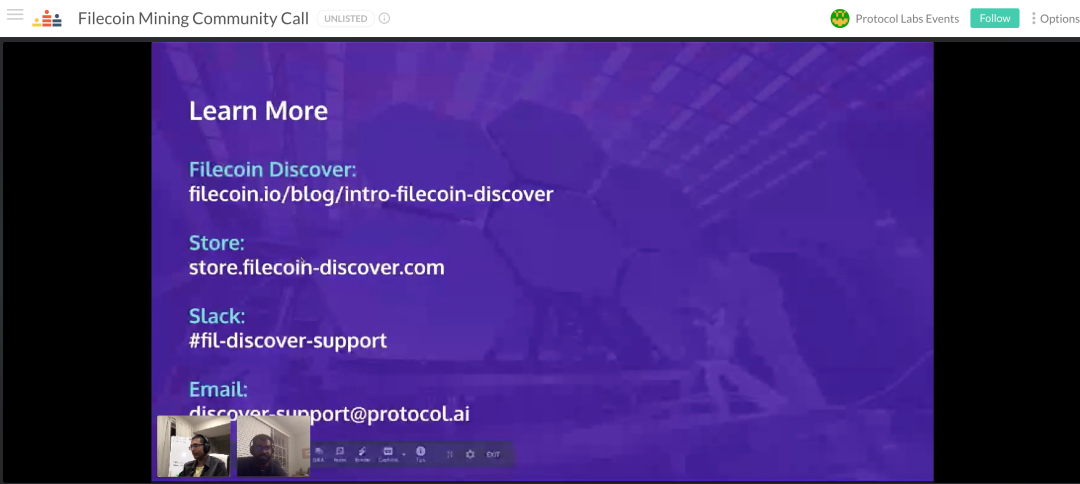Open Tips in slideshow toolbar

click(420, 454)
